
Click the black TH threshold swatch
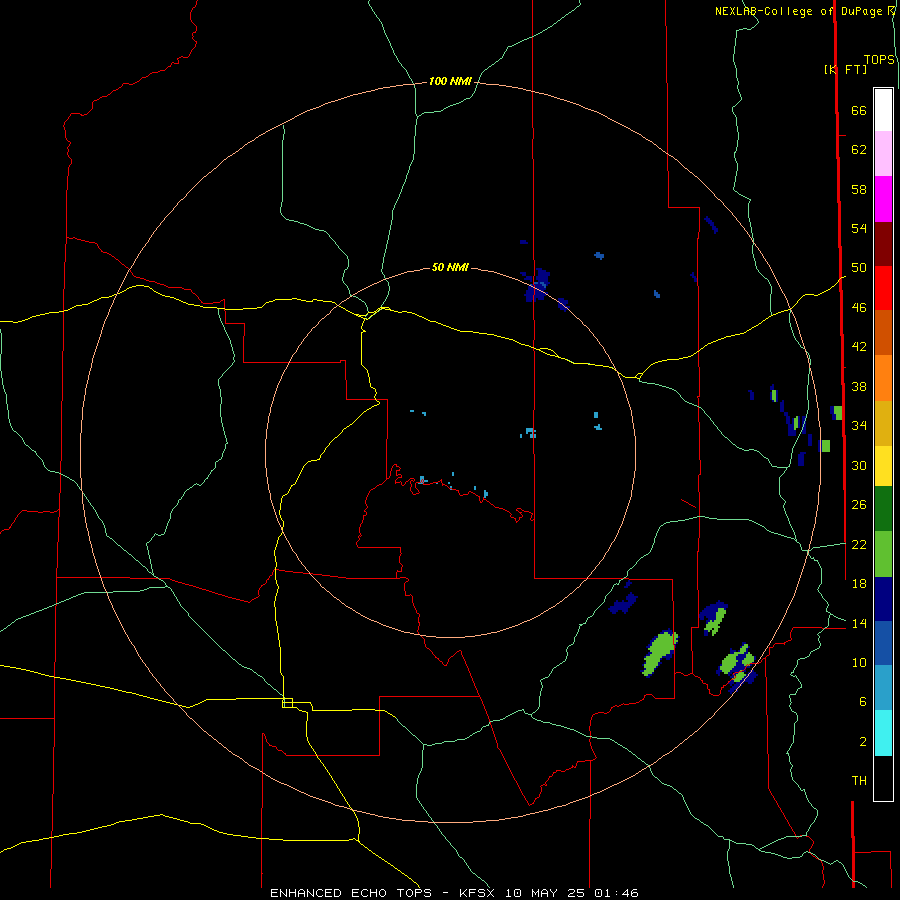click(883, 778)
